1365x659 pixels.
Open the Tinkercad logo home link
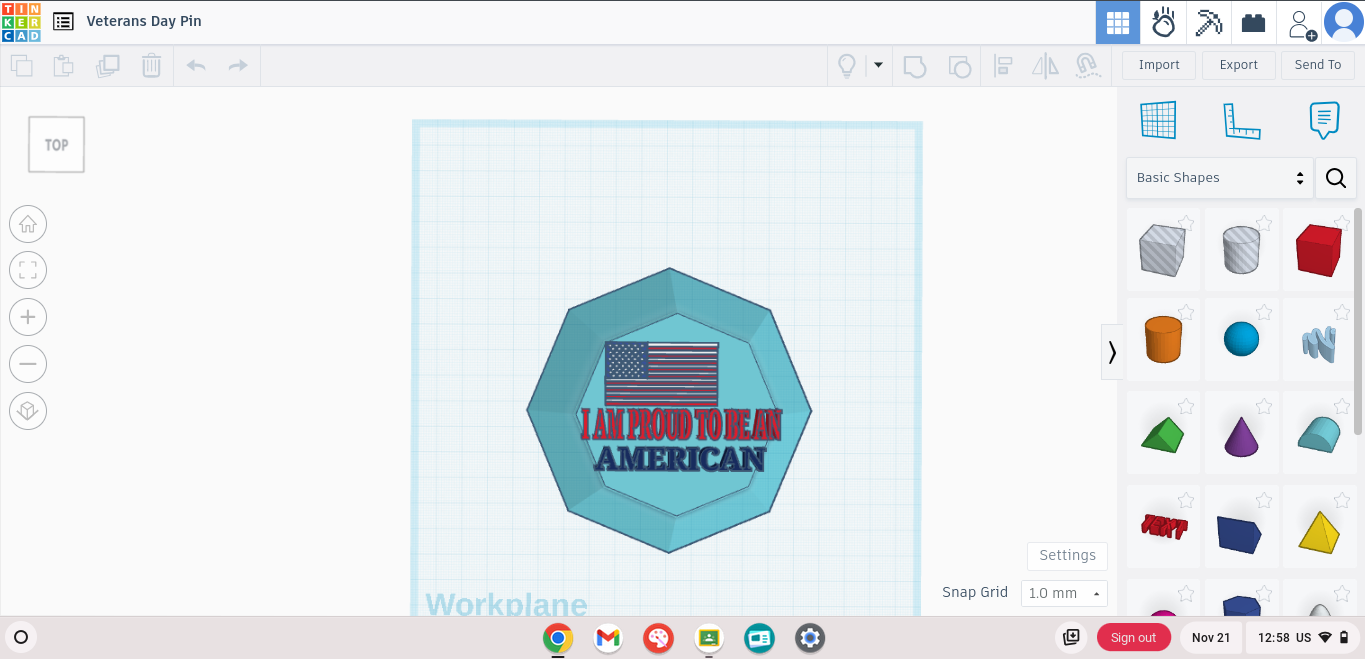pyautogui.click(x=21, y=22)
